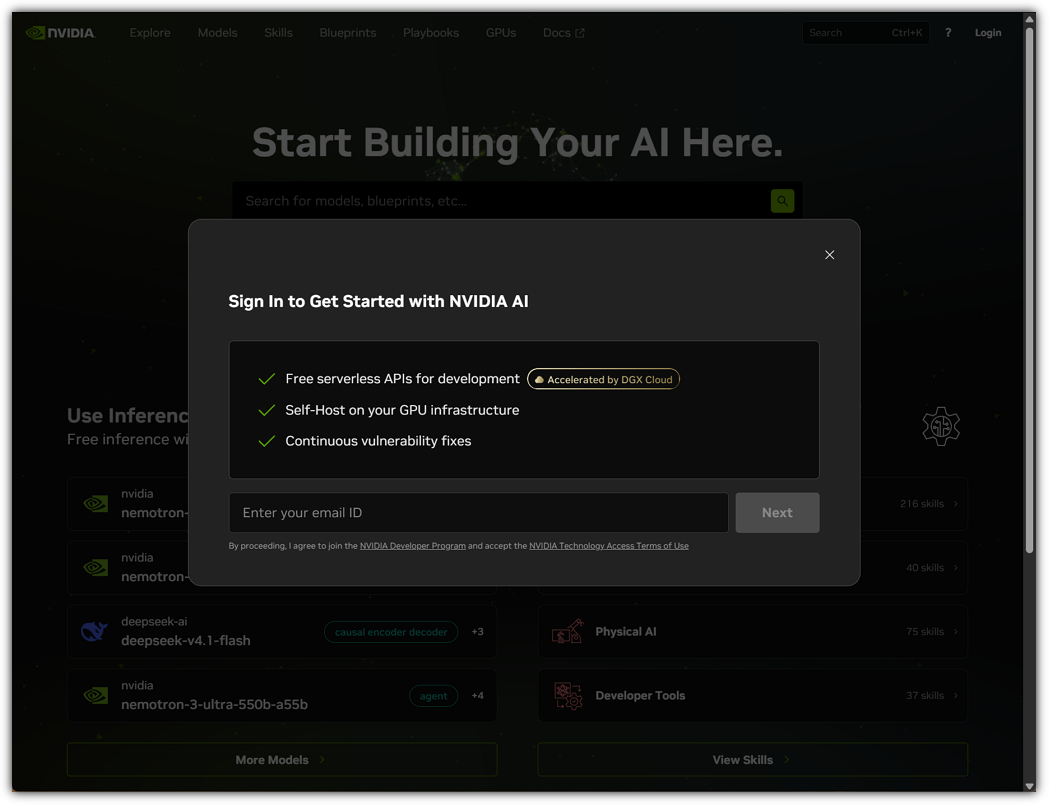Open the Explore menu item
This screenshot has height=805, width=1049.
150,33
